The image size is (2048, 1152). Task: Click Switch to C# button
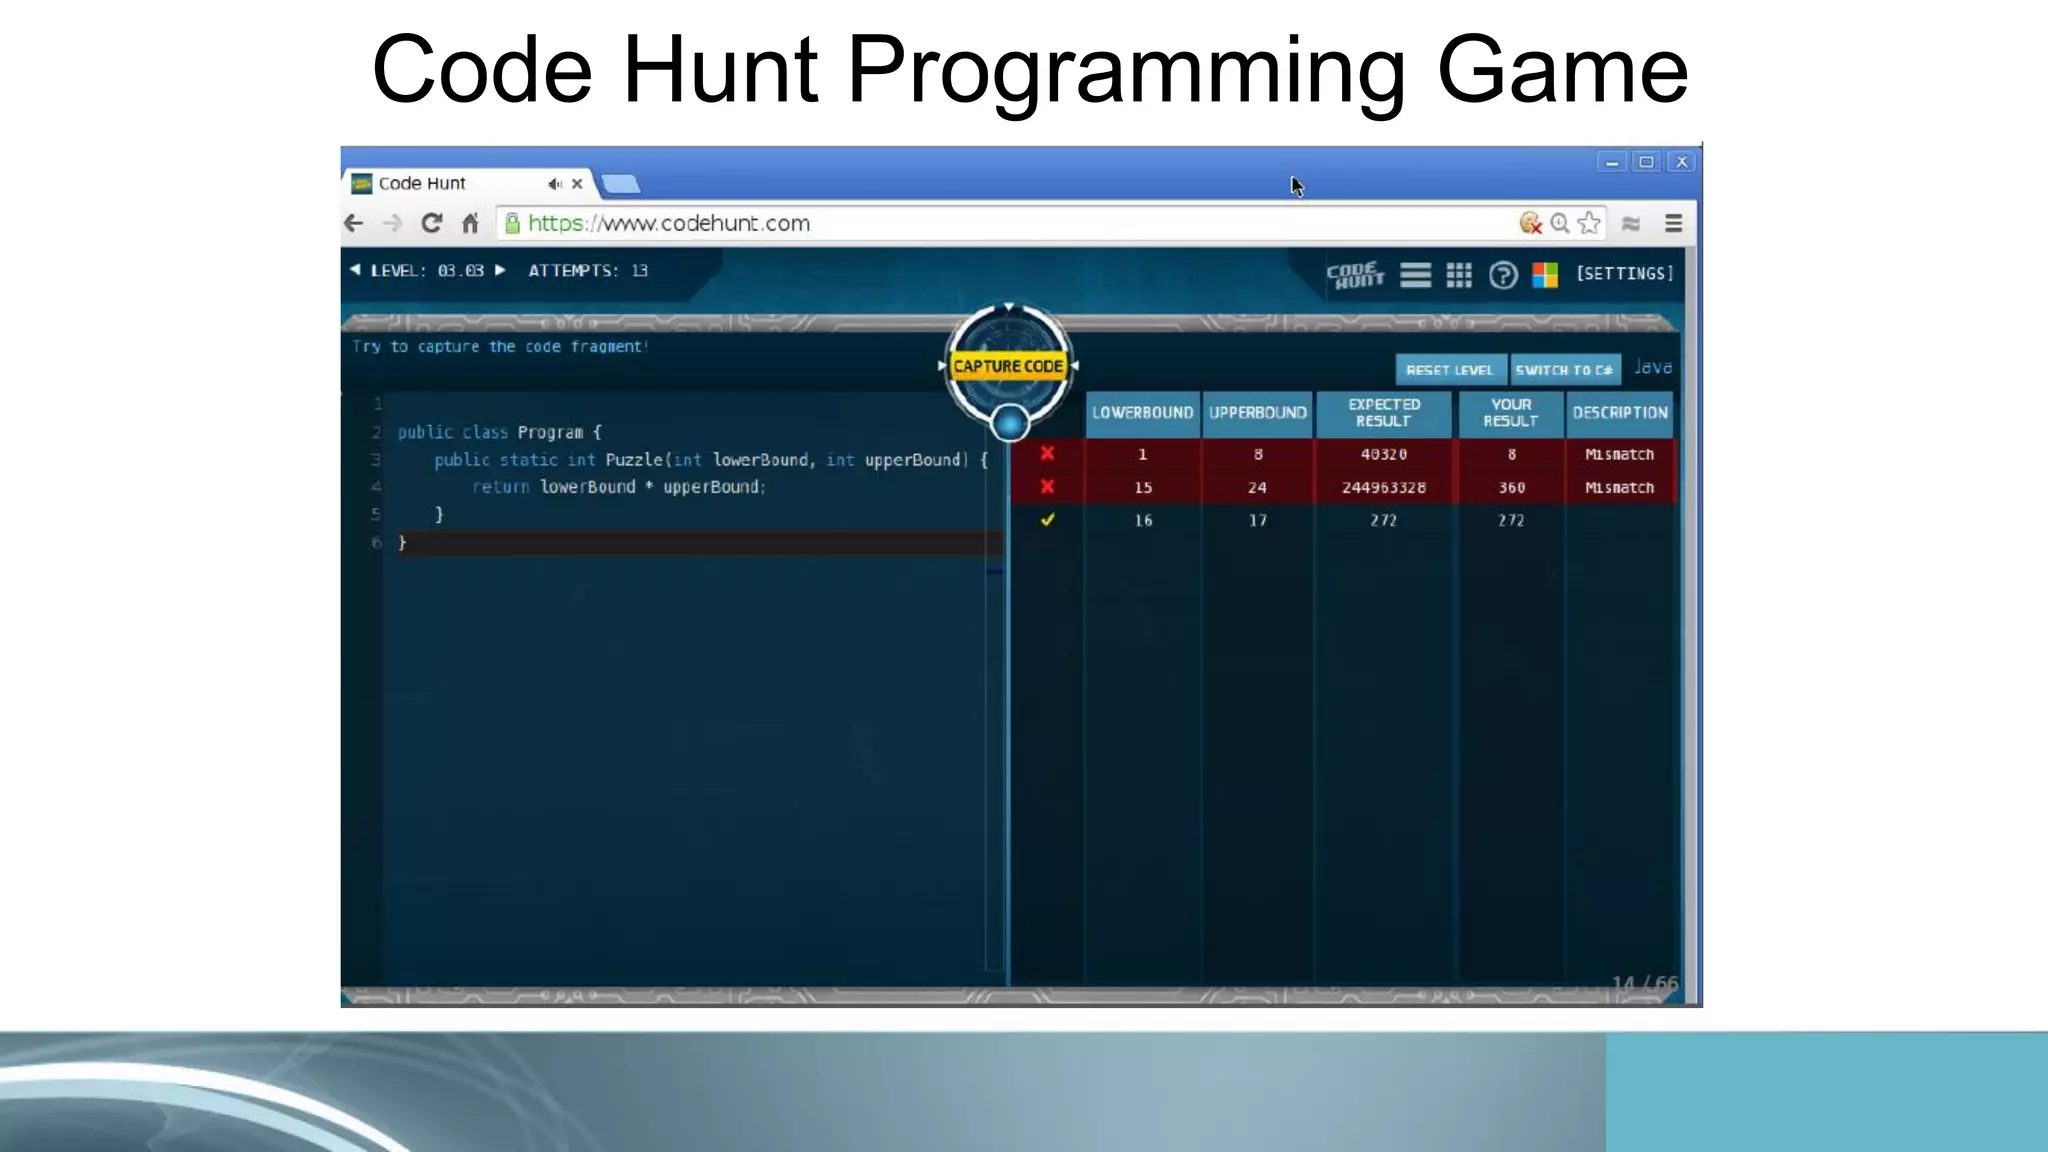coord(1565,370)
